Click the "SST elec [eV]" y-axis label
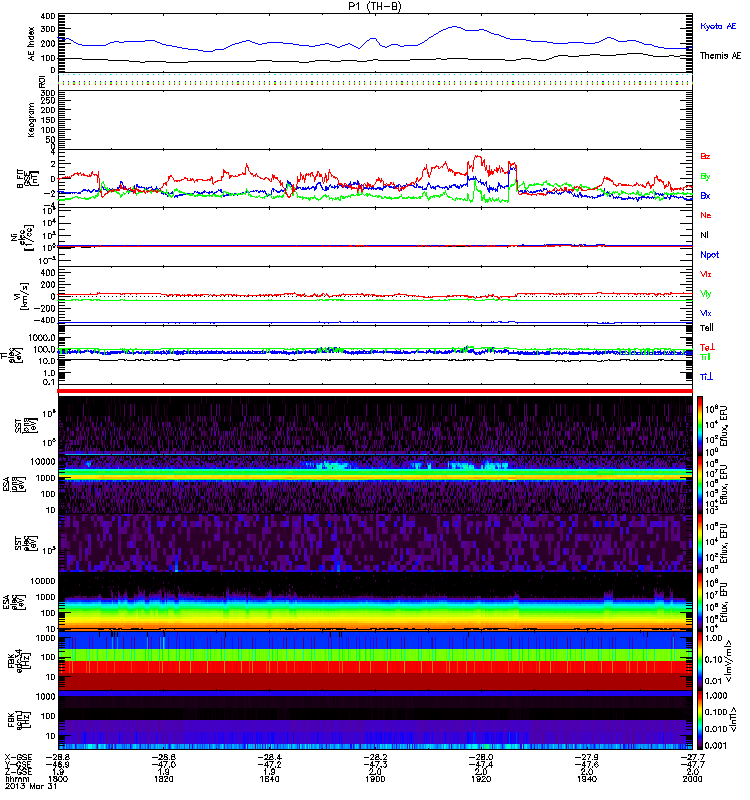Viewport: 750px width, 800px height. click(26, 543)
